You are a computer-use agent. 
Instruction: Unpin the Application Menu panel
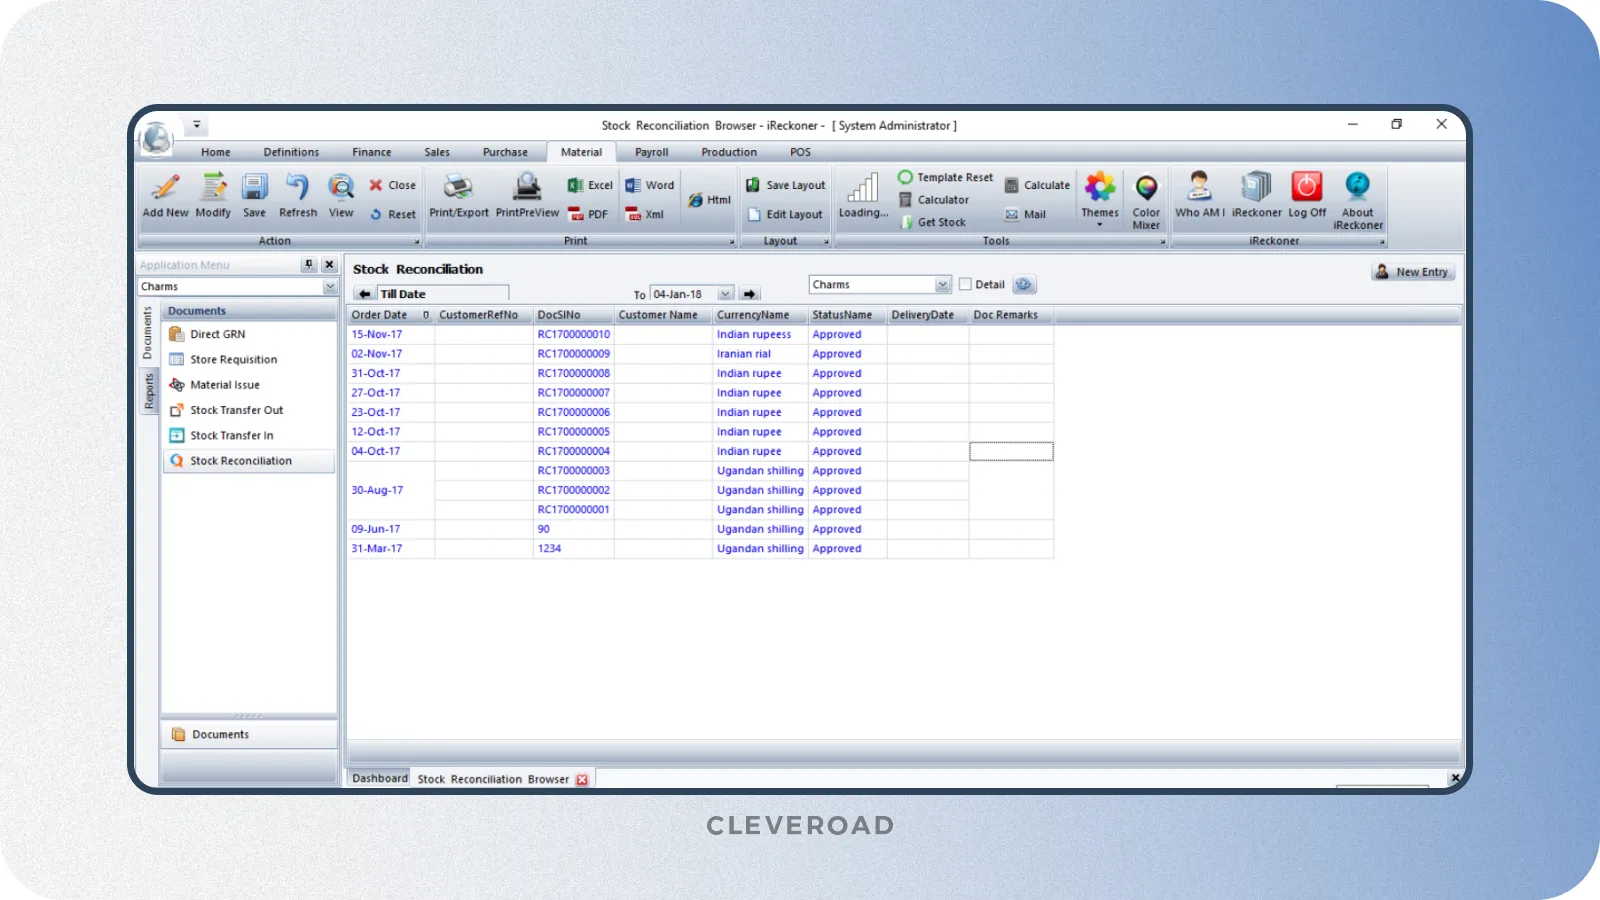click(x=310, y=264)
